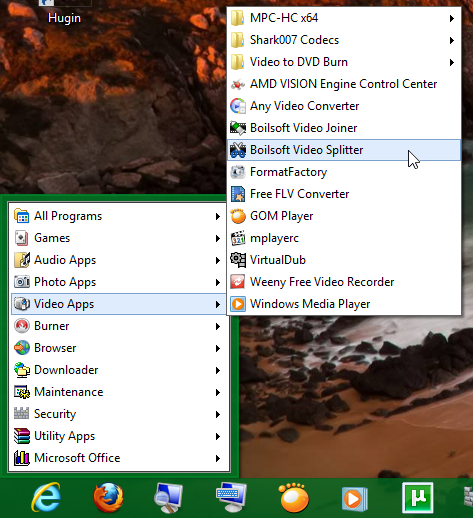Expand the MPC-HC x64 folder arrow
The width and height of the screenshot is (473, 518).
coord(452,18)
